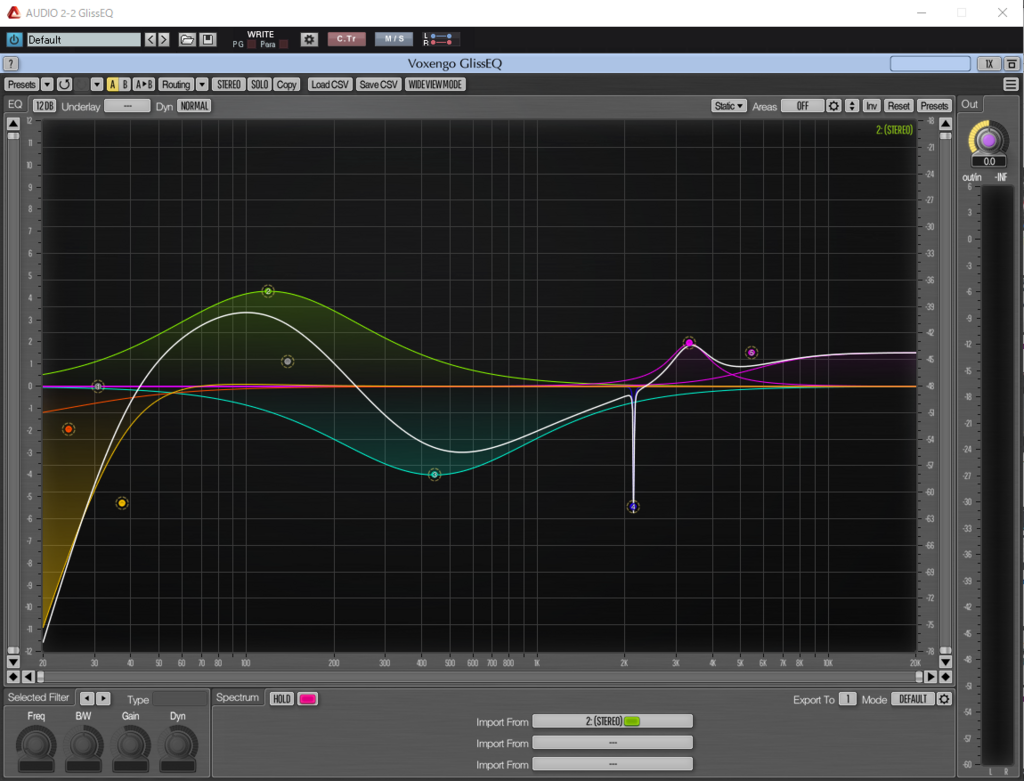Enable the WRITE Para checkbox
1024x781 pixels.
(x=283, y=44)
